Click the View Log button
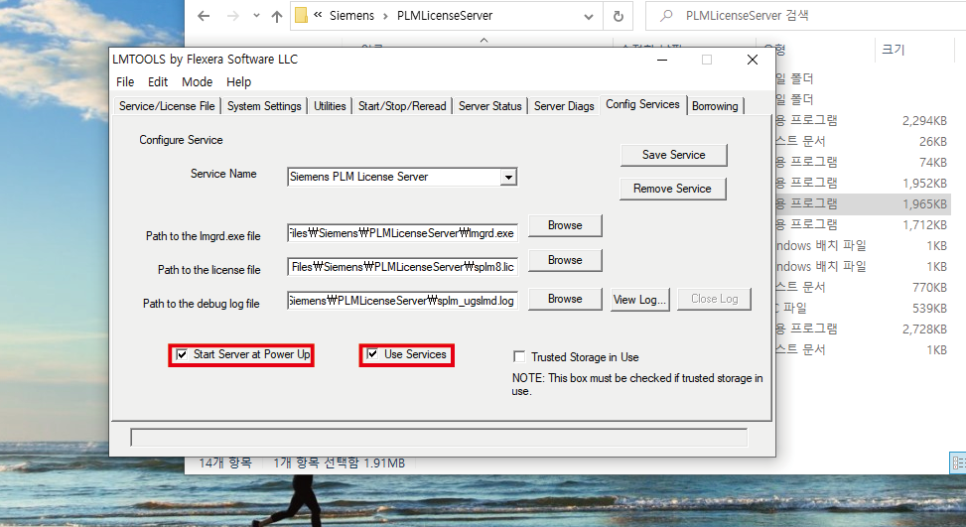Image resolution: width=966 pixels, height=527 pixels. [639, 300]
